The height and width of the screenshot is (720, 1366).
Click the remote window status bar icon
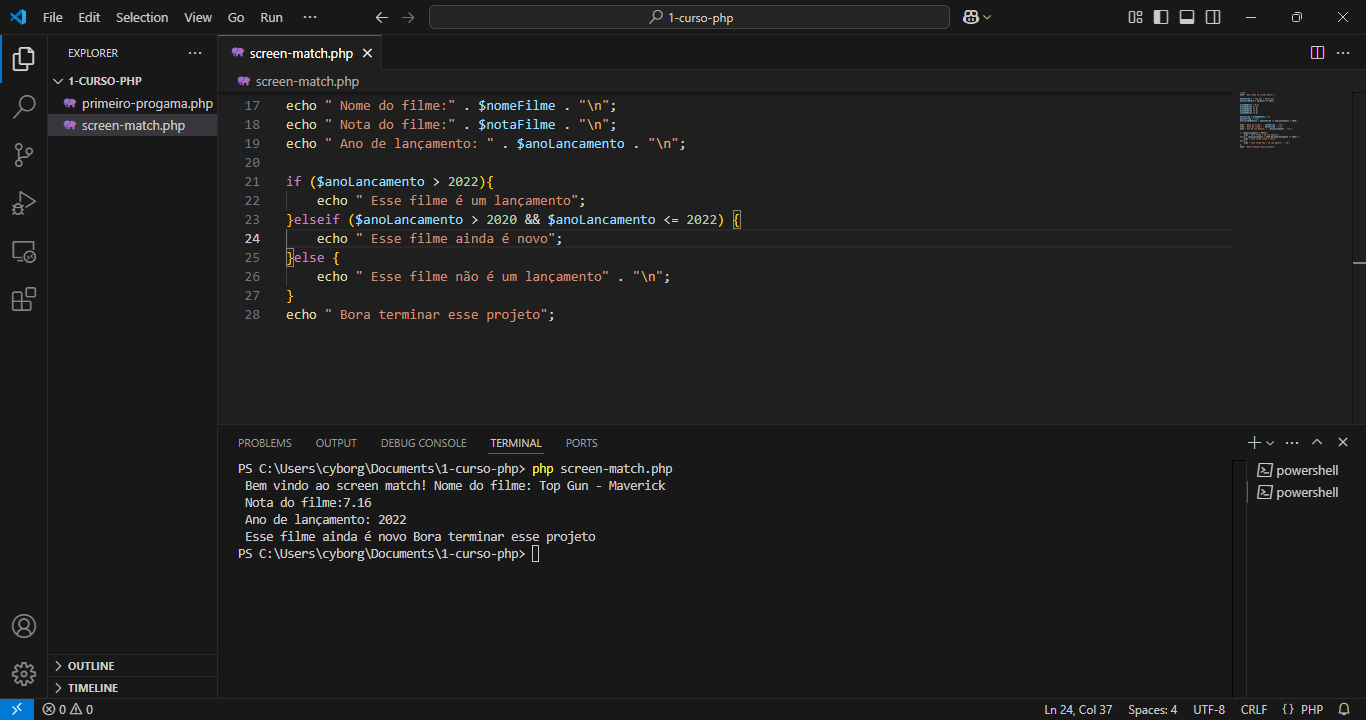(17, 709)
